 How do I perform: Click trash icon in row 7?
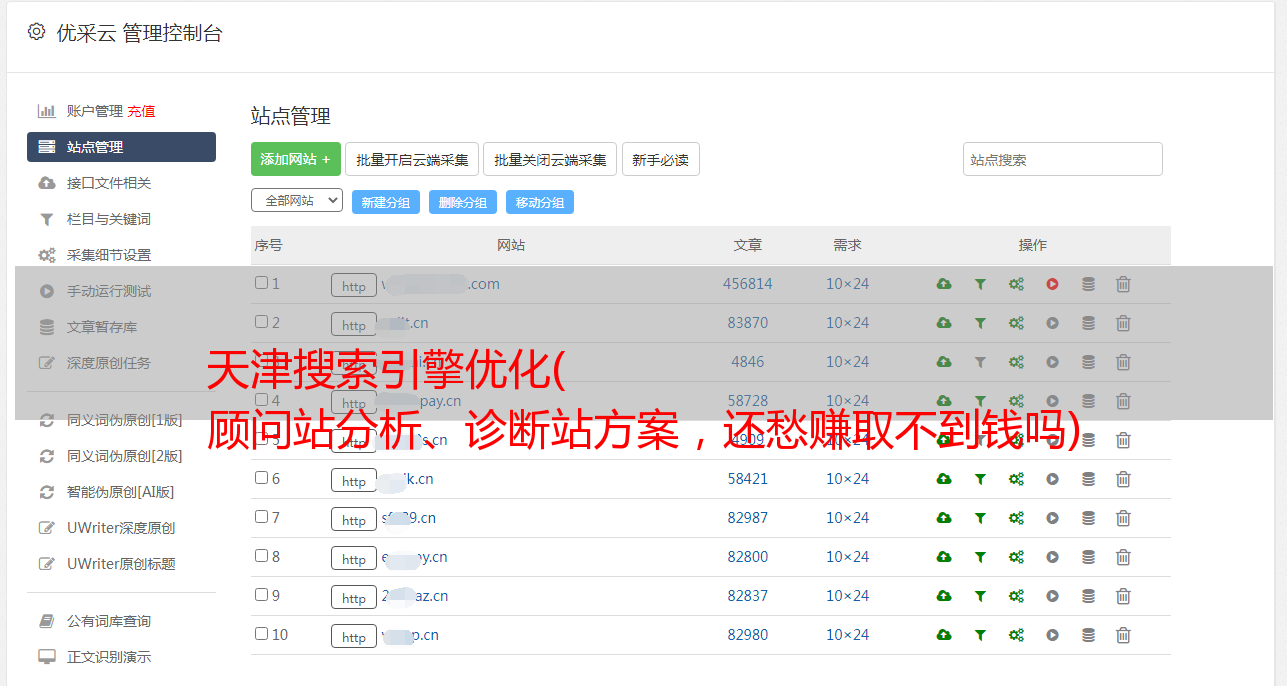point(1123,518)
